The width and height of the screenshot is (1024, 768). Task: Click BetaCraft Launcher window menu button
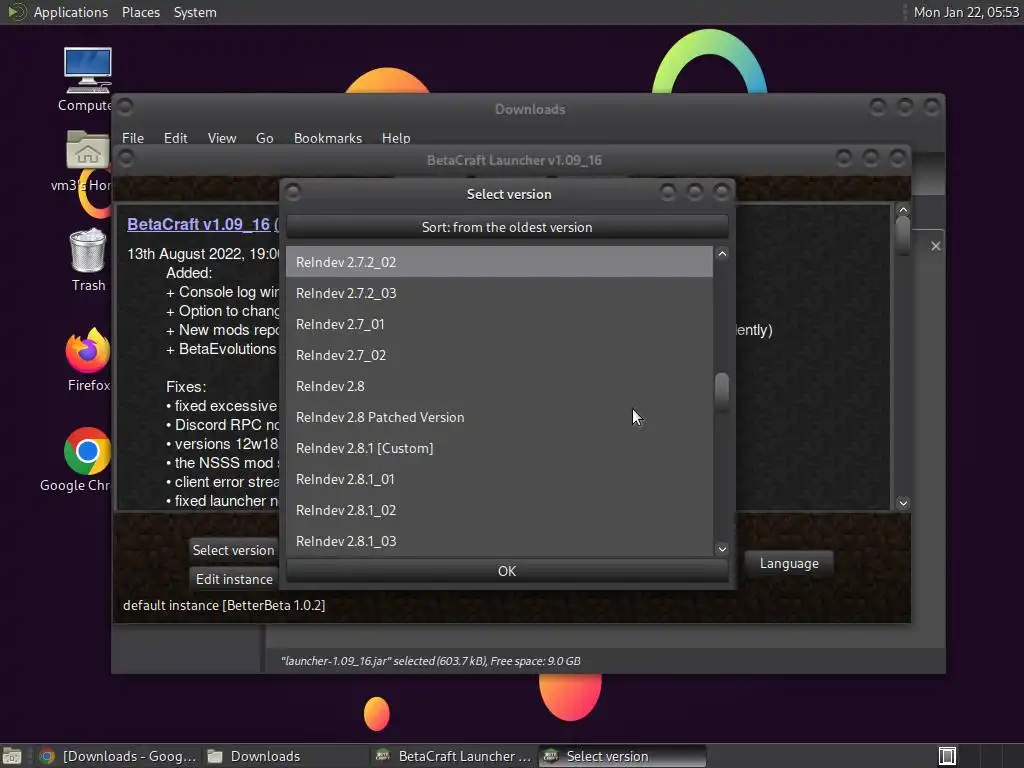pyautogui.click(x=127, y=158)
